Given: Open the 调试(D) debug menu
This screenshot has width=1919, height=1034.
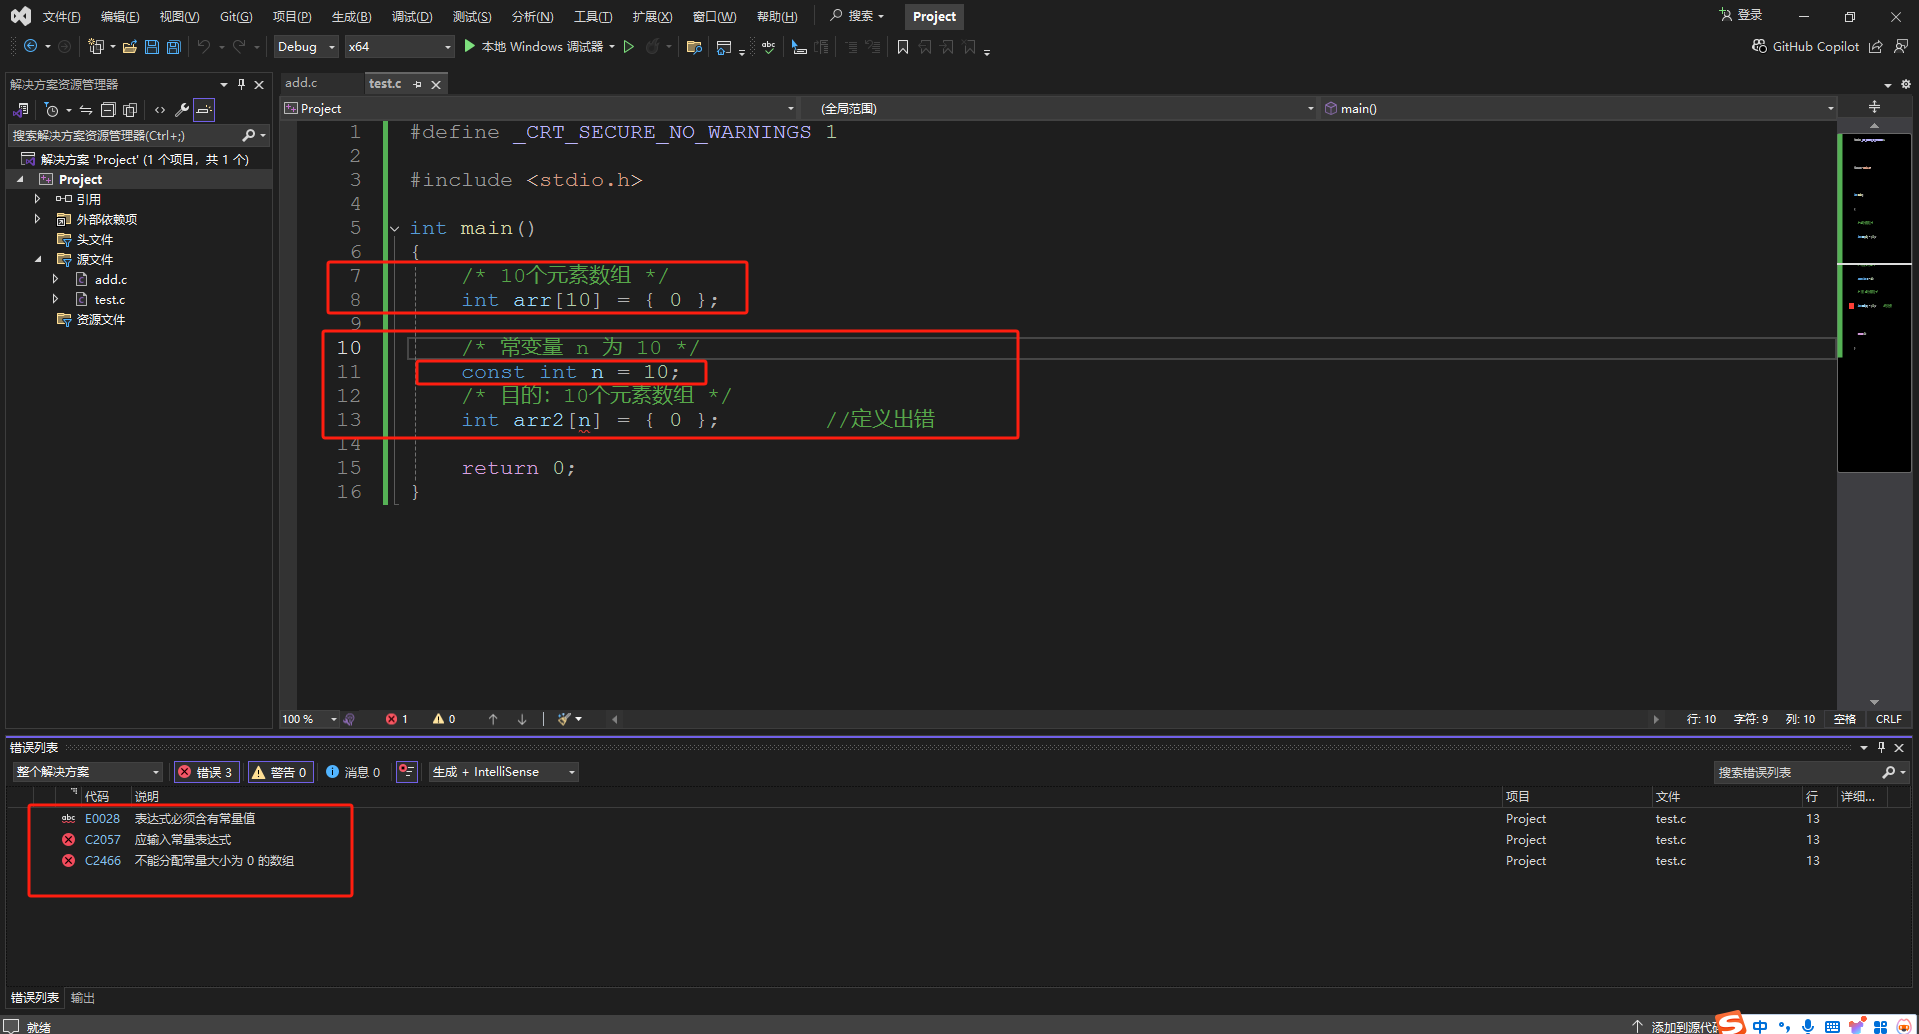Looking at the screenshot, I should click(412, 16).
